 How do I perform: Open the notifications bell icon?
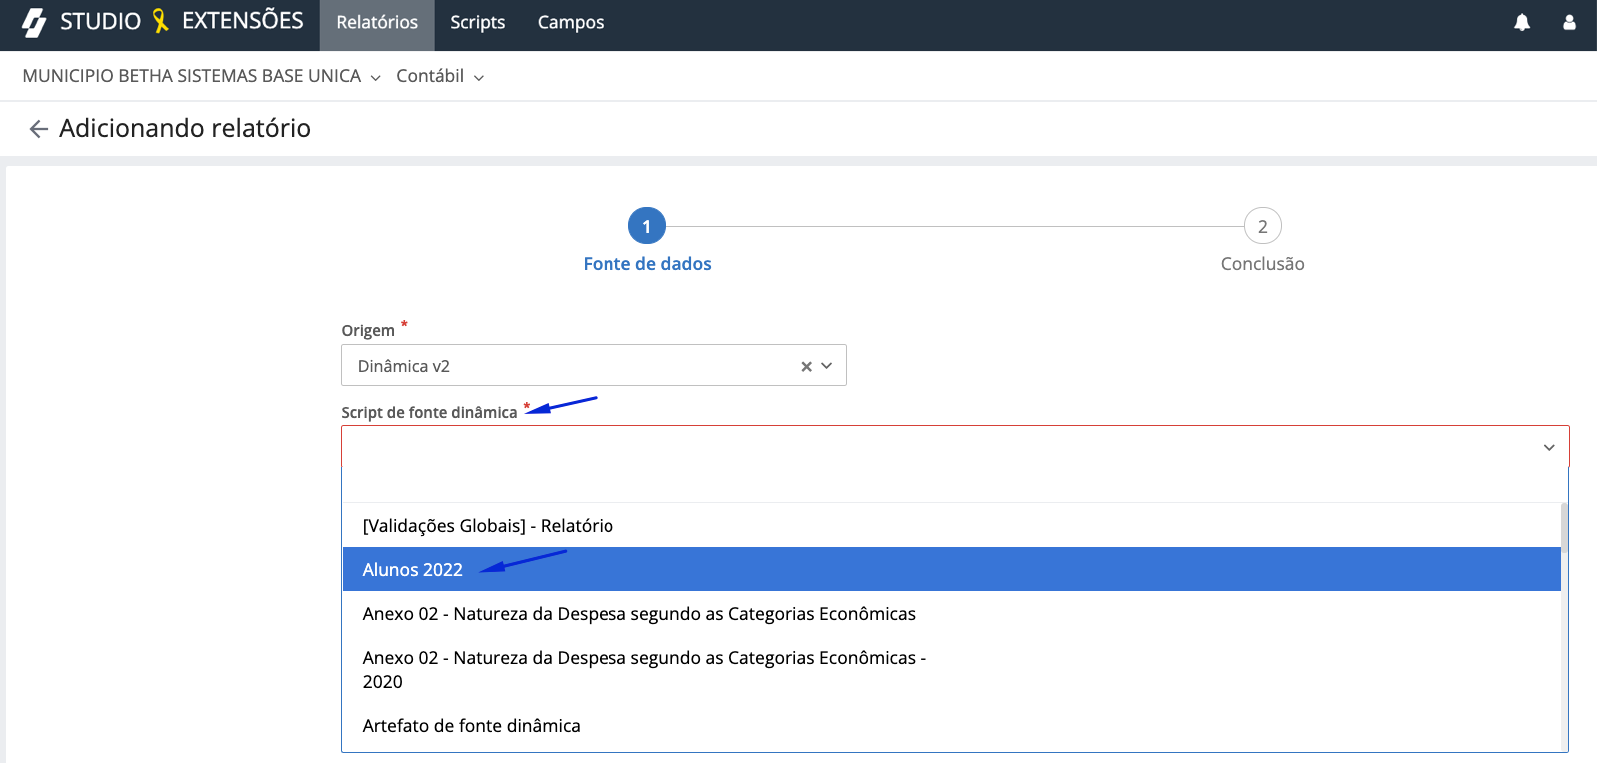1522,22
